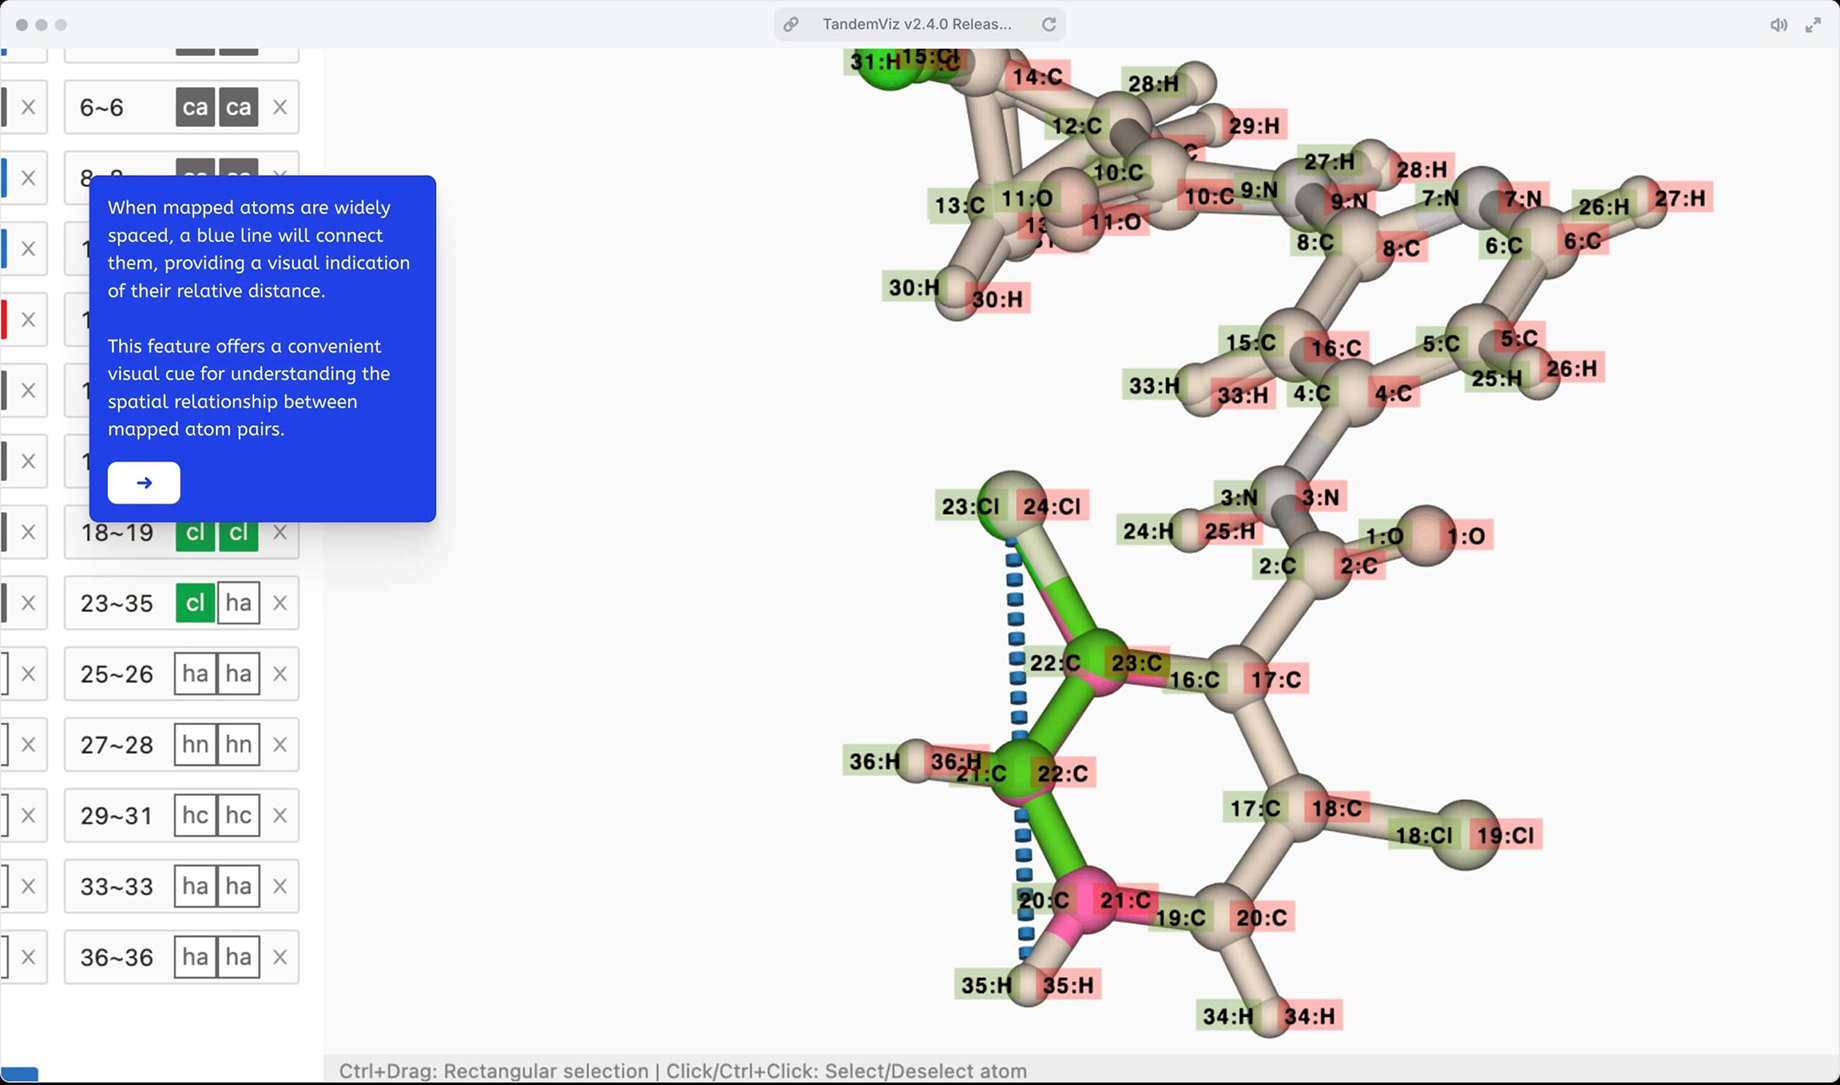Select the 29~31 hc mapping entry
The width and height of the screenshot is (1840, 1085).
tap(117, 816)
